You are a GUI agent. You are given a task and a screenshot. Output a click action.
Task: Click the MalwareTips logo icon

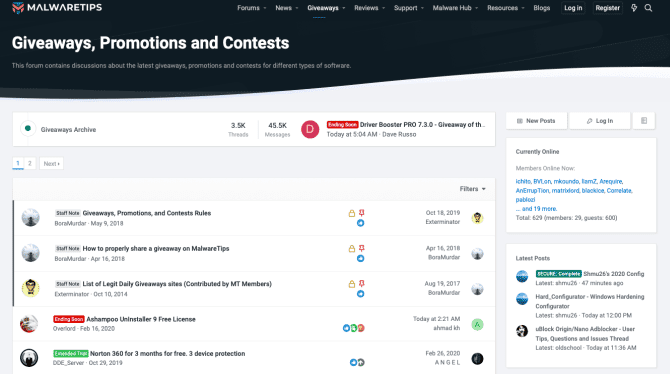[18, 8]
